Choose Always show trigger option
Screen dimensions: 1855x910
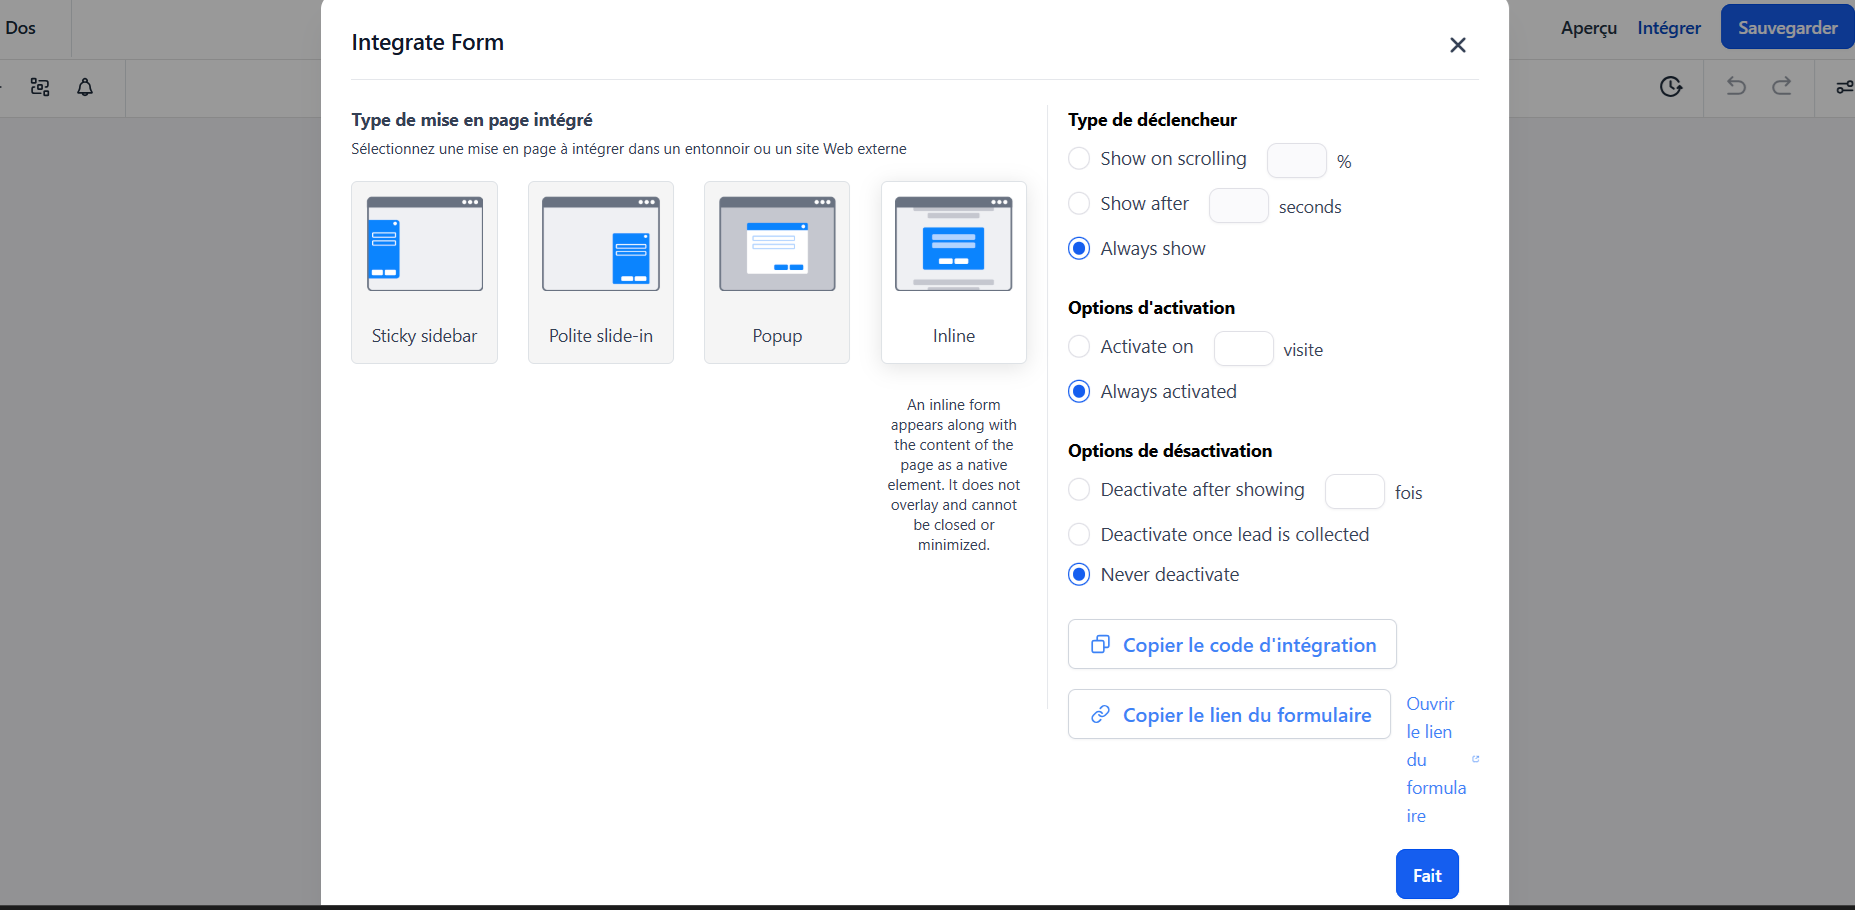coord(1079,248)
